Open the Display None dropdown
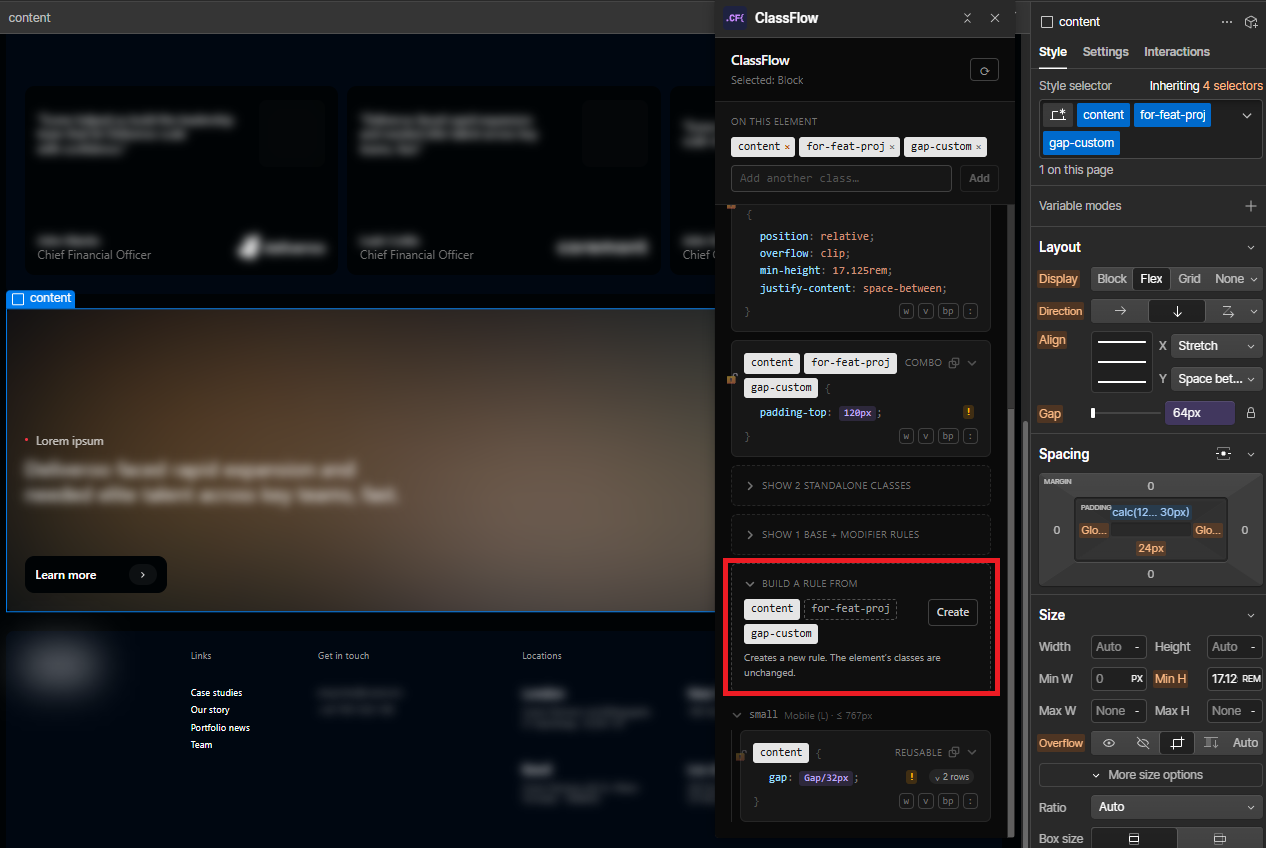Viewport: 1266px width, 848px height. coord(1236,279)
